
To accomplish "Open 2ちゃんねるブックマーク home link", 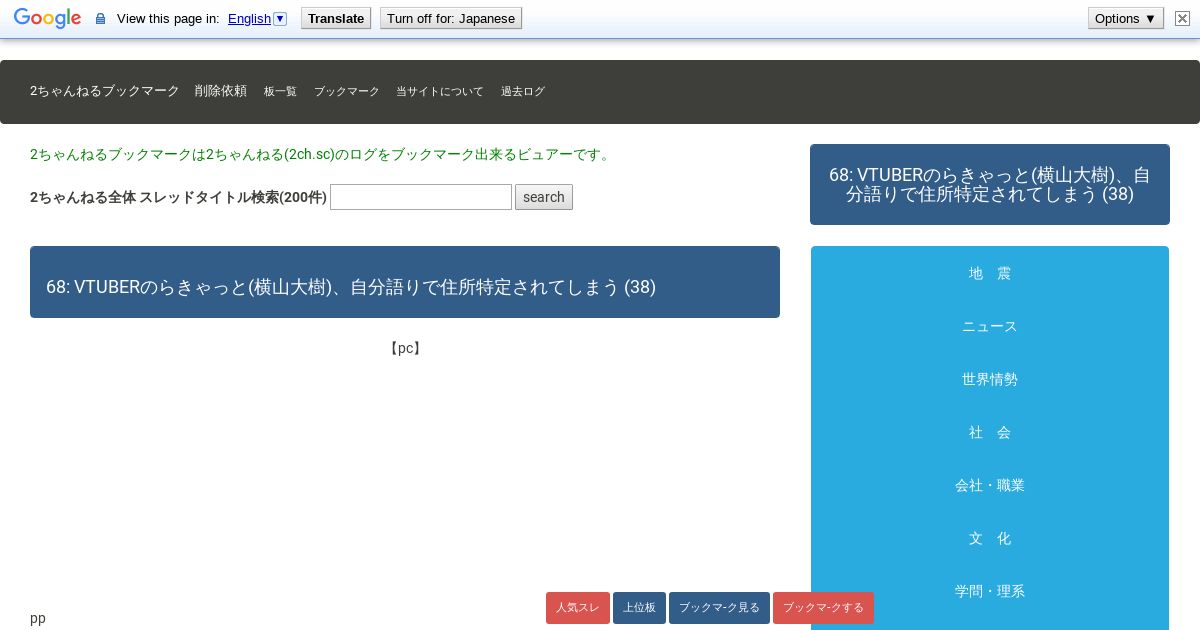I will [105, 90].
